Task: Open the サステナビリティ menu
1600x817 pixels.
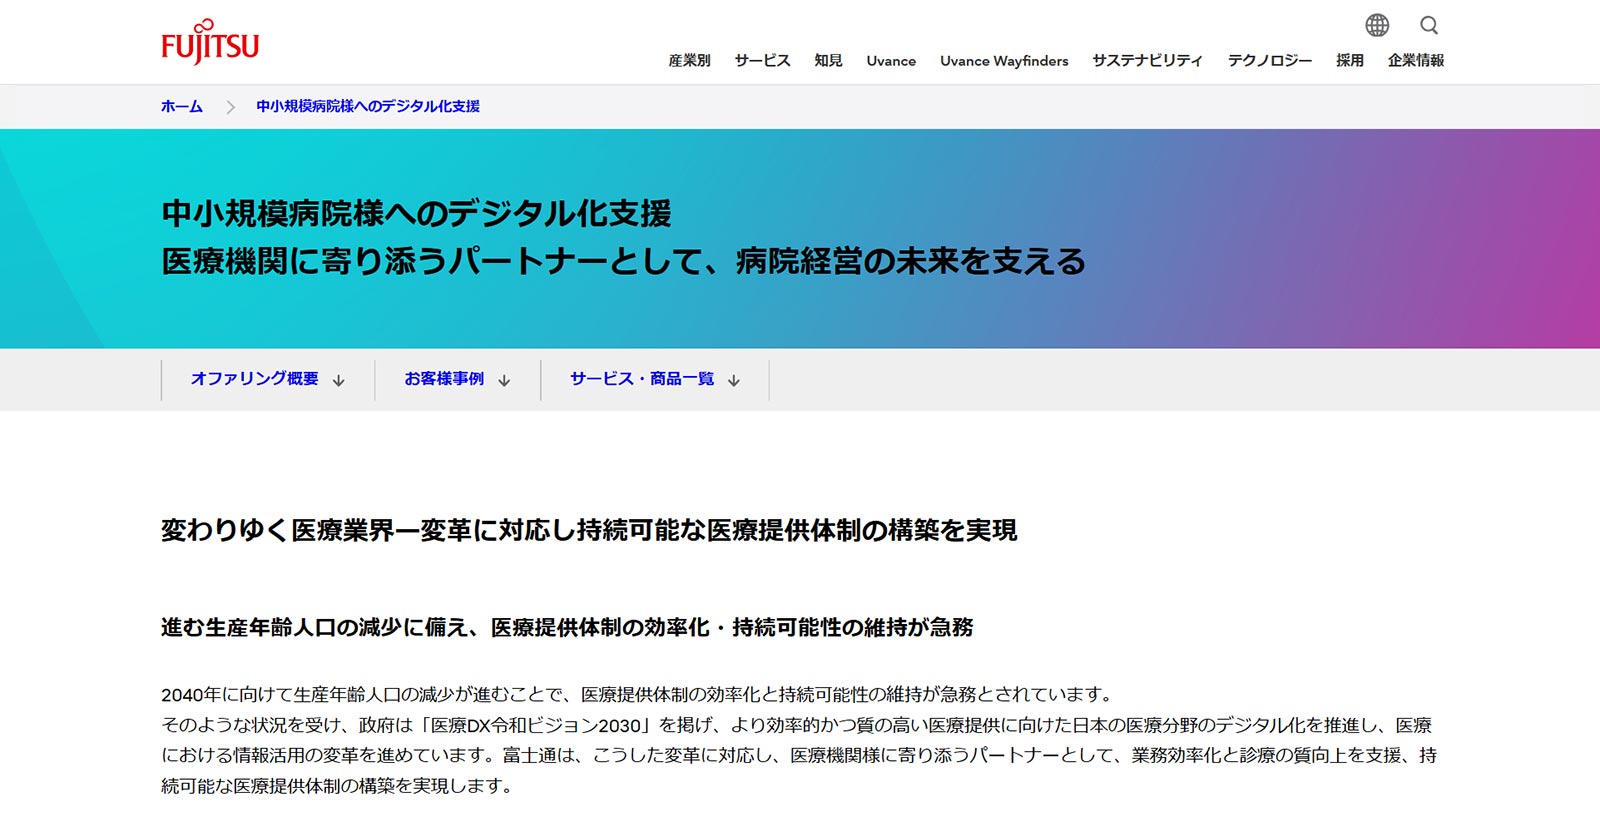Action: point(1147,61)
